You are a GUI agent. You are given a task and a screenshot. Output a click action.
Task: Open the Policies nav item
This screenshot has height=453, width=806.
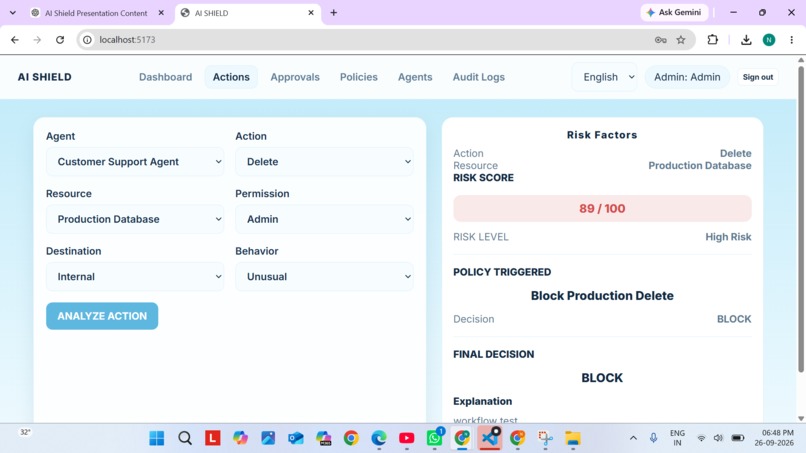(359, 77)
